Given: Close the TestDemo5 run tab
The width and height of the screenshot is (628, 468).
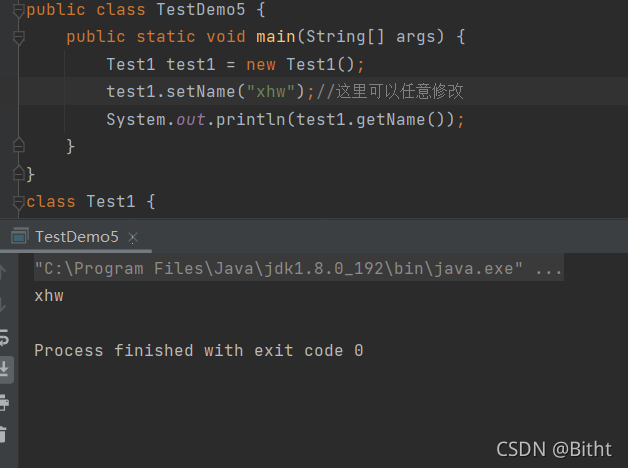Looking at the screenshot, I should pyautogui.click(x=133, y=238).
